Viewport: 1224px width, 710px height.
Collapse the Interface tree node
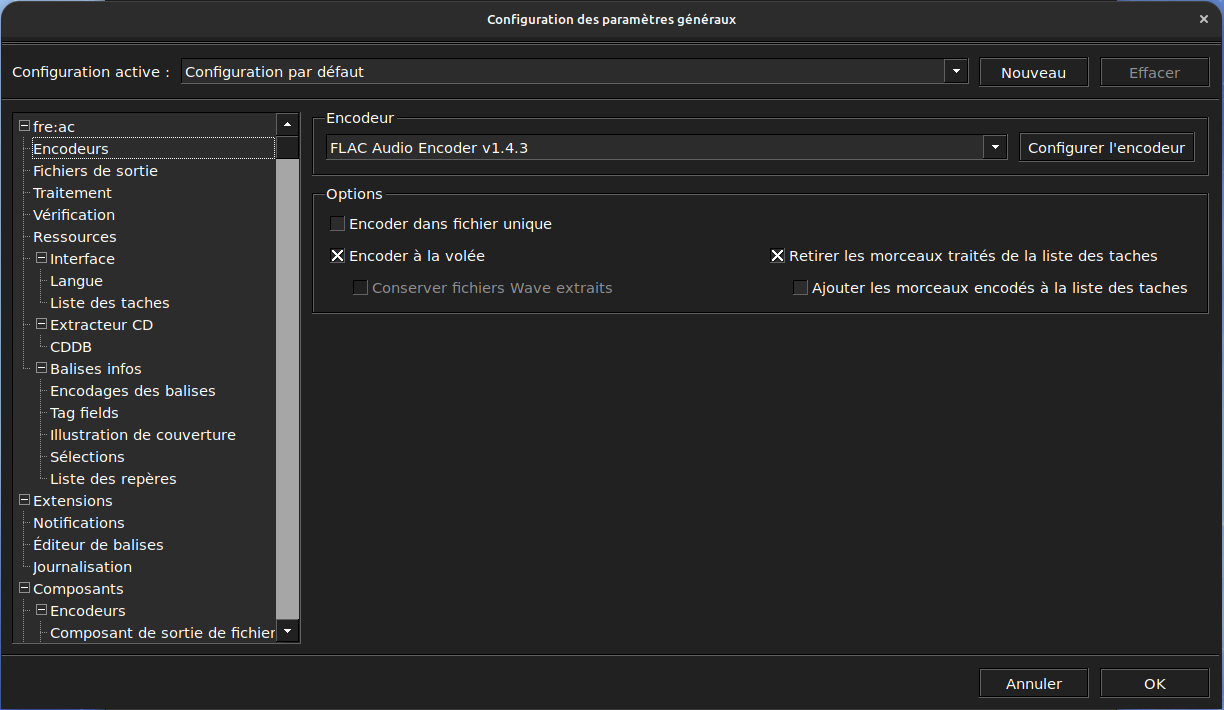(41, 258)
